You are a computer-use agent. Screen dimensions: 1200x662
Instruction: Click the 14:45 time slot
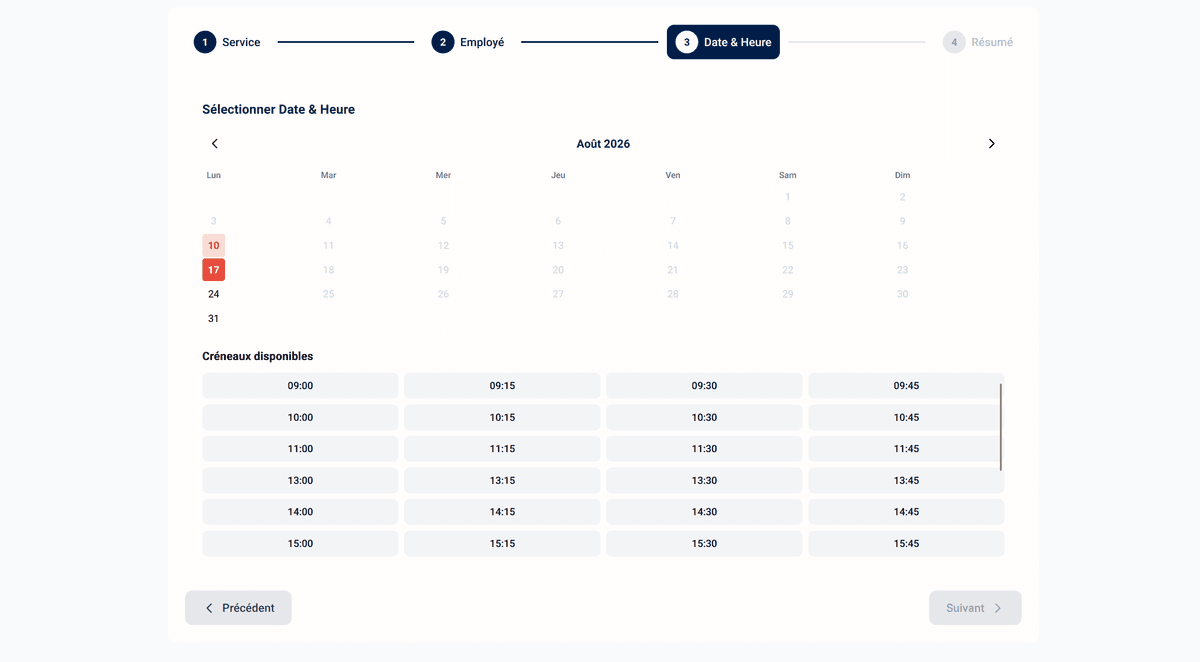[x=906, y=512]
